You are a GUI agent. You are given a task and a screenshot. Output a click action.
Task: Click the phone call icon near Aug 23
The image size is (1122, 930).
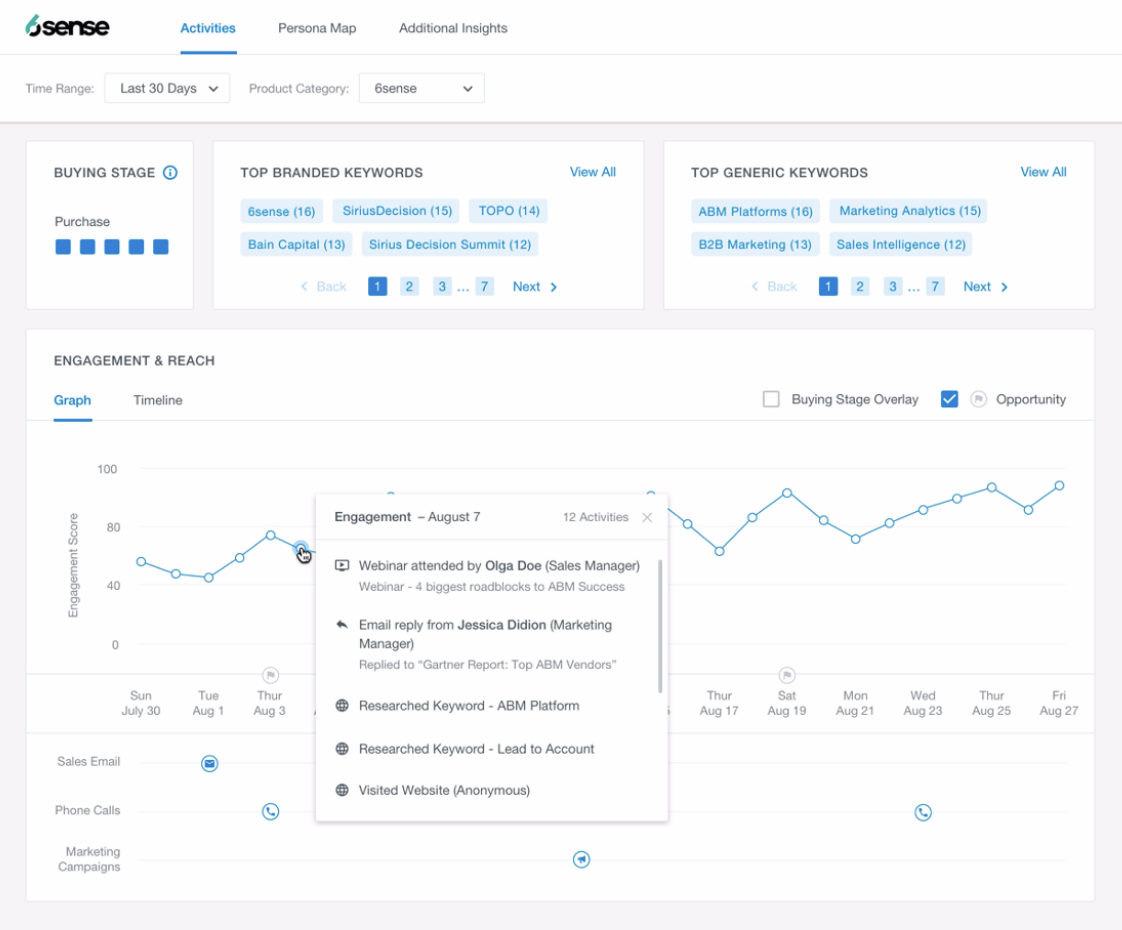point(923,813)
